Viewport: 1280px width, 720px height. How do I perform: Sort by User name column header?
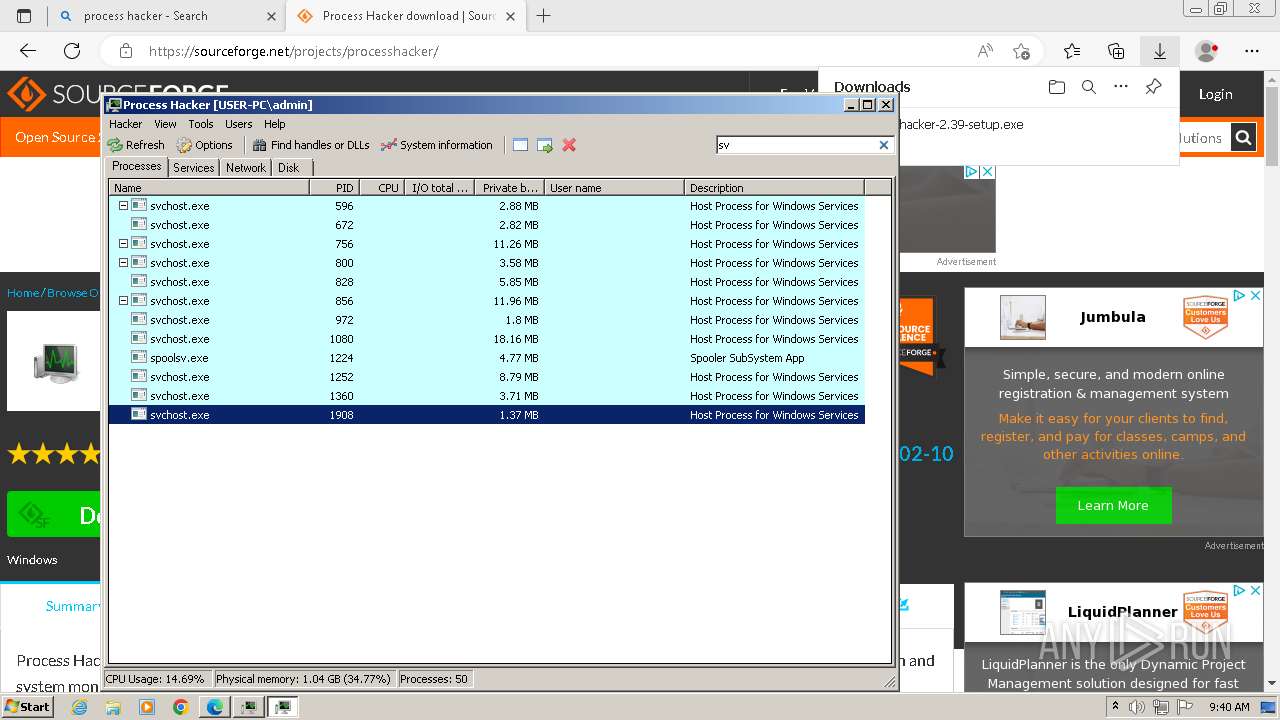point(614,188)
